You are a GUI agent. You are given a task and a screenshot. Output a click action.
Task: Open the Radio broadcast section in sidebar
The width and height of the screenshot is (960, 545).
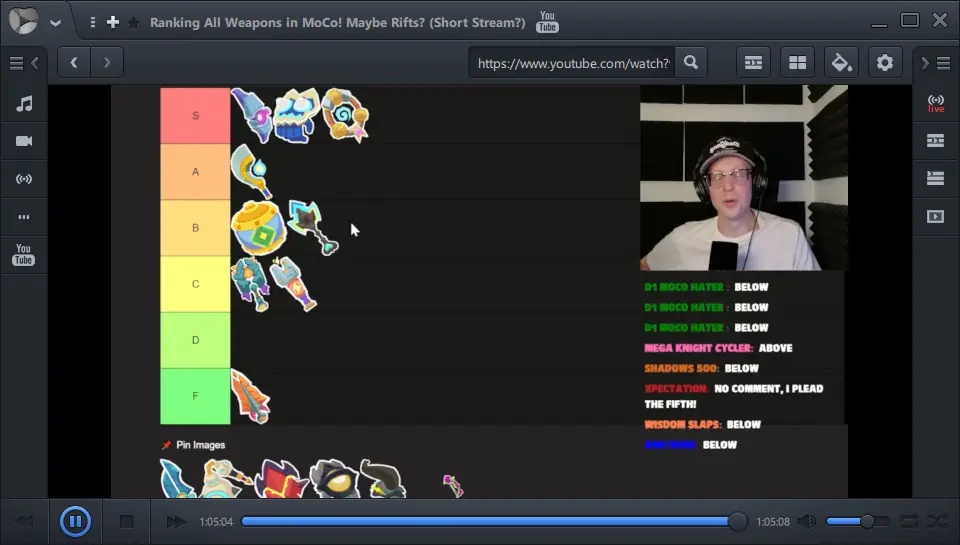[x=24, y=179]
